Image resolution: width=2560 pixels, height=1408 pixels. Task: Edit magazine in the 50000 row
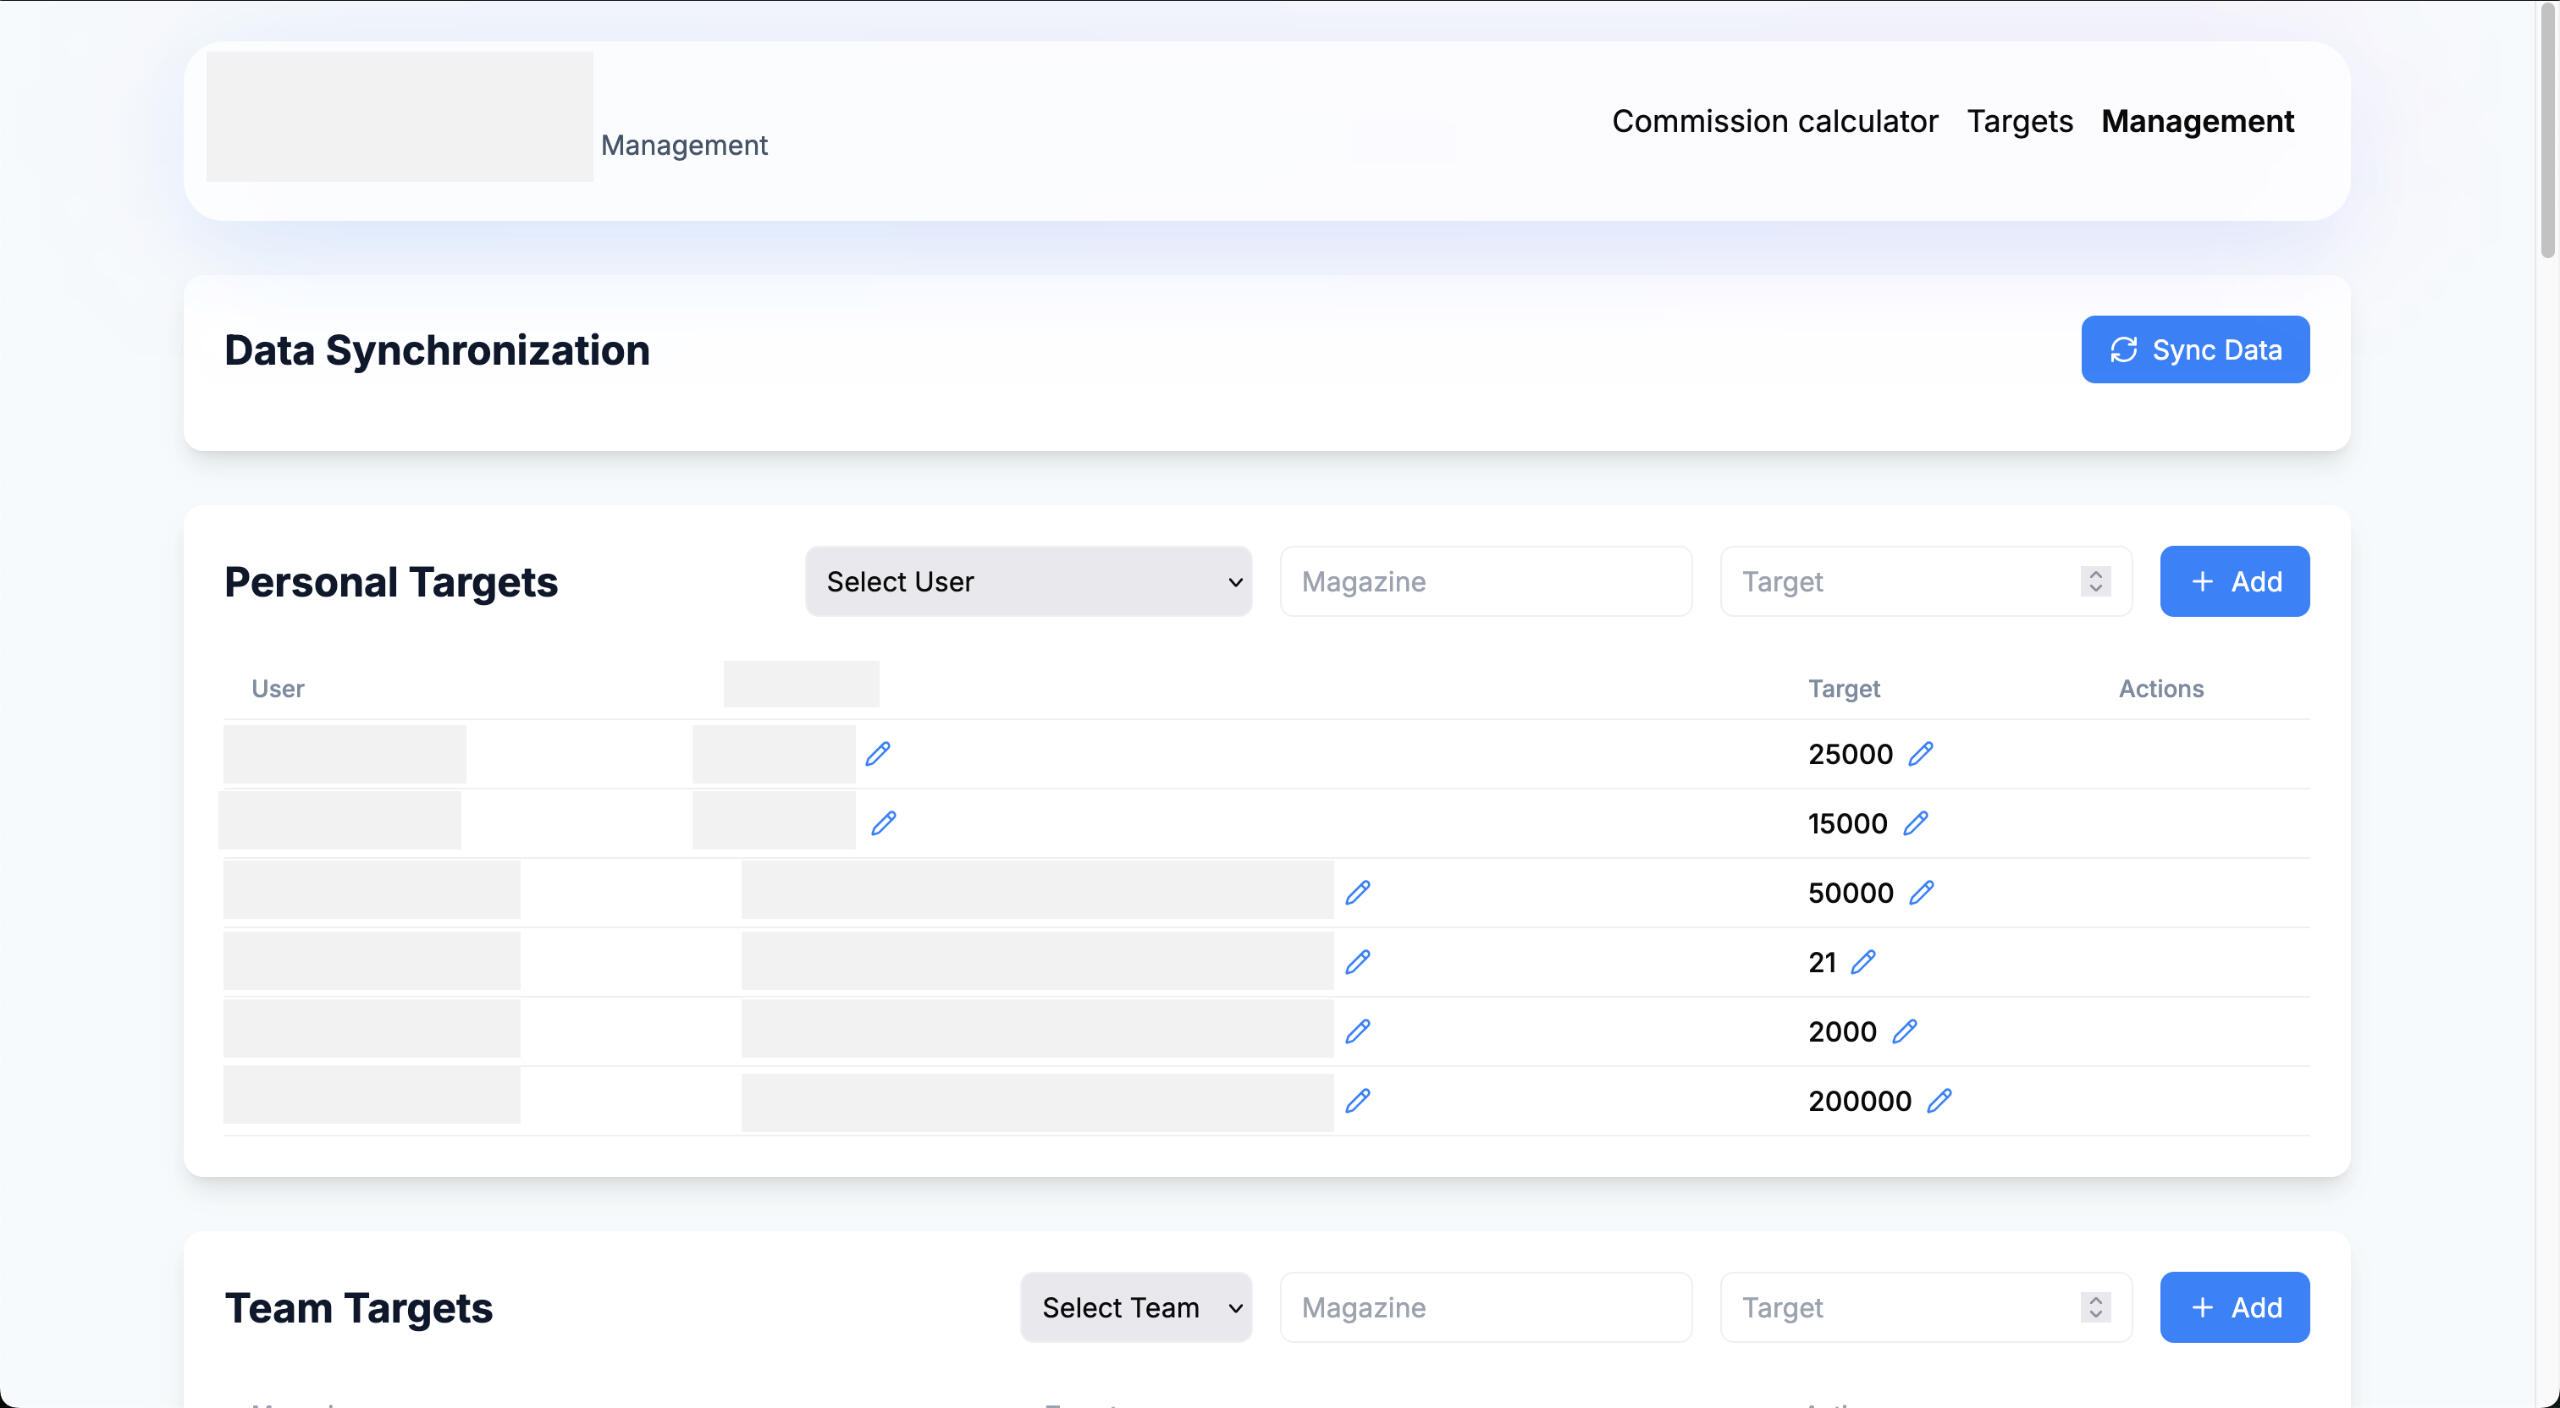click(x=1357, y=892)
